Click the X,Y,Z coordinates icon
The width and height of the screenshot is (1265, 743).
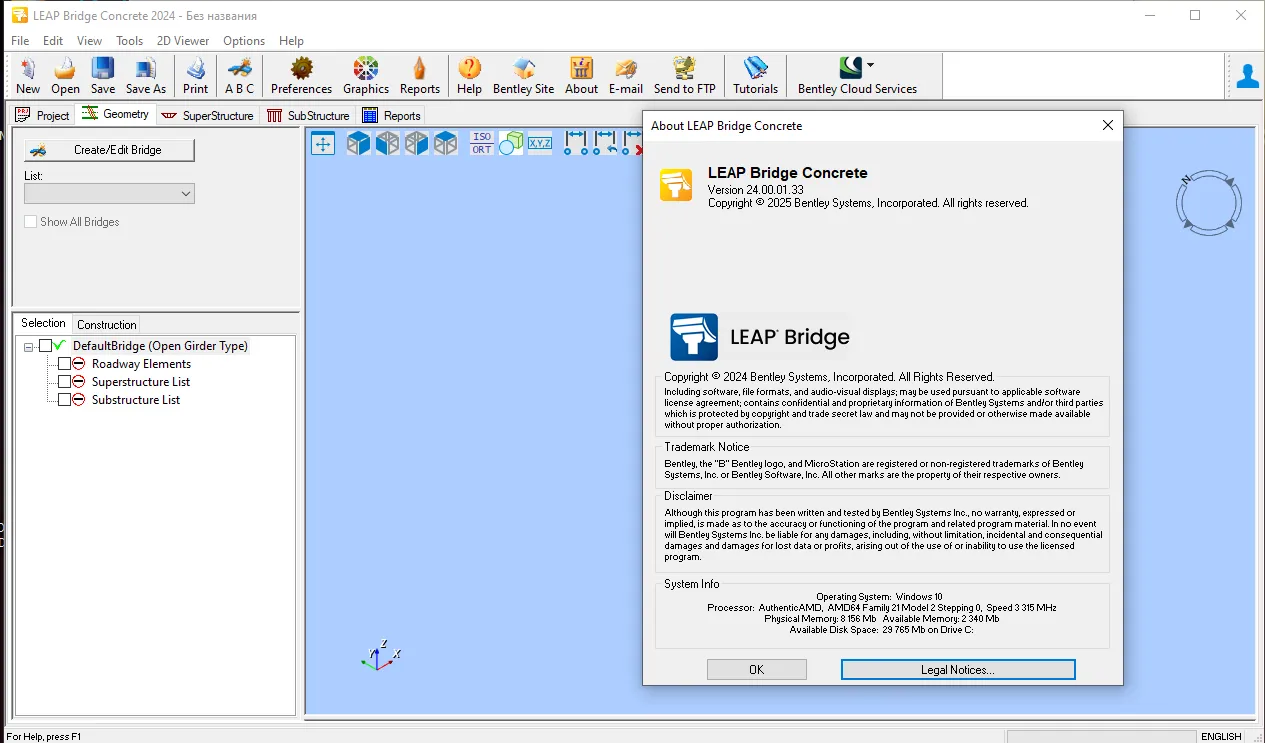point(540,143)
